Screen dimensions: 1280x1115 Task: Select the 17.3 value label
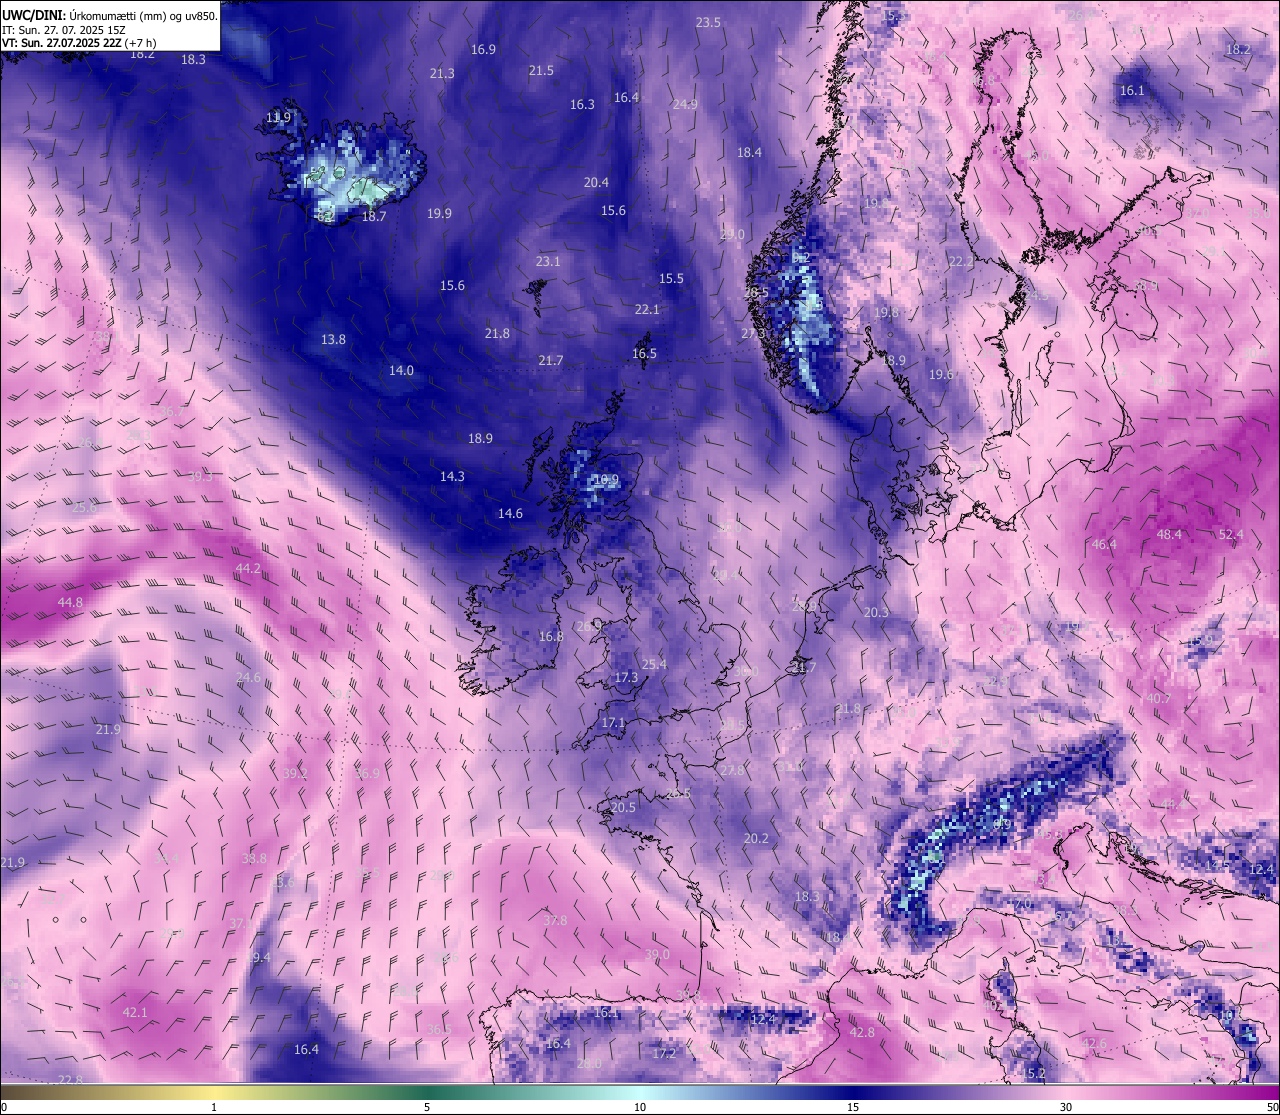[x=626, y=677]
